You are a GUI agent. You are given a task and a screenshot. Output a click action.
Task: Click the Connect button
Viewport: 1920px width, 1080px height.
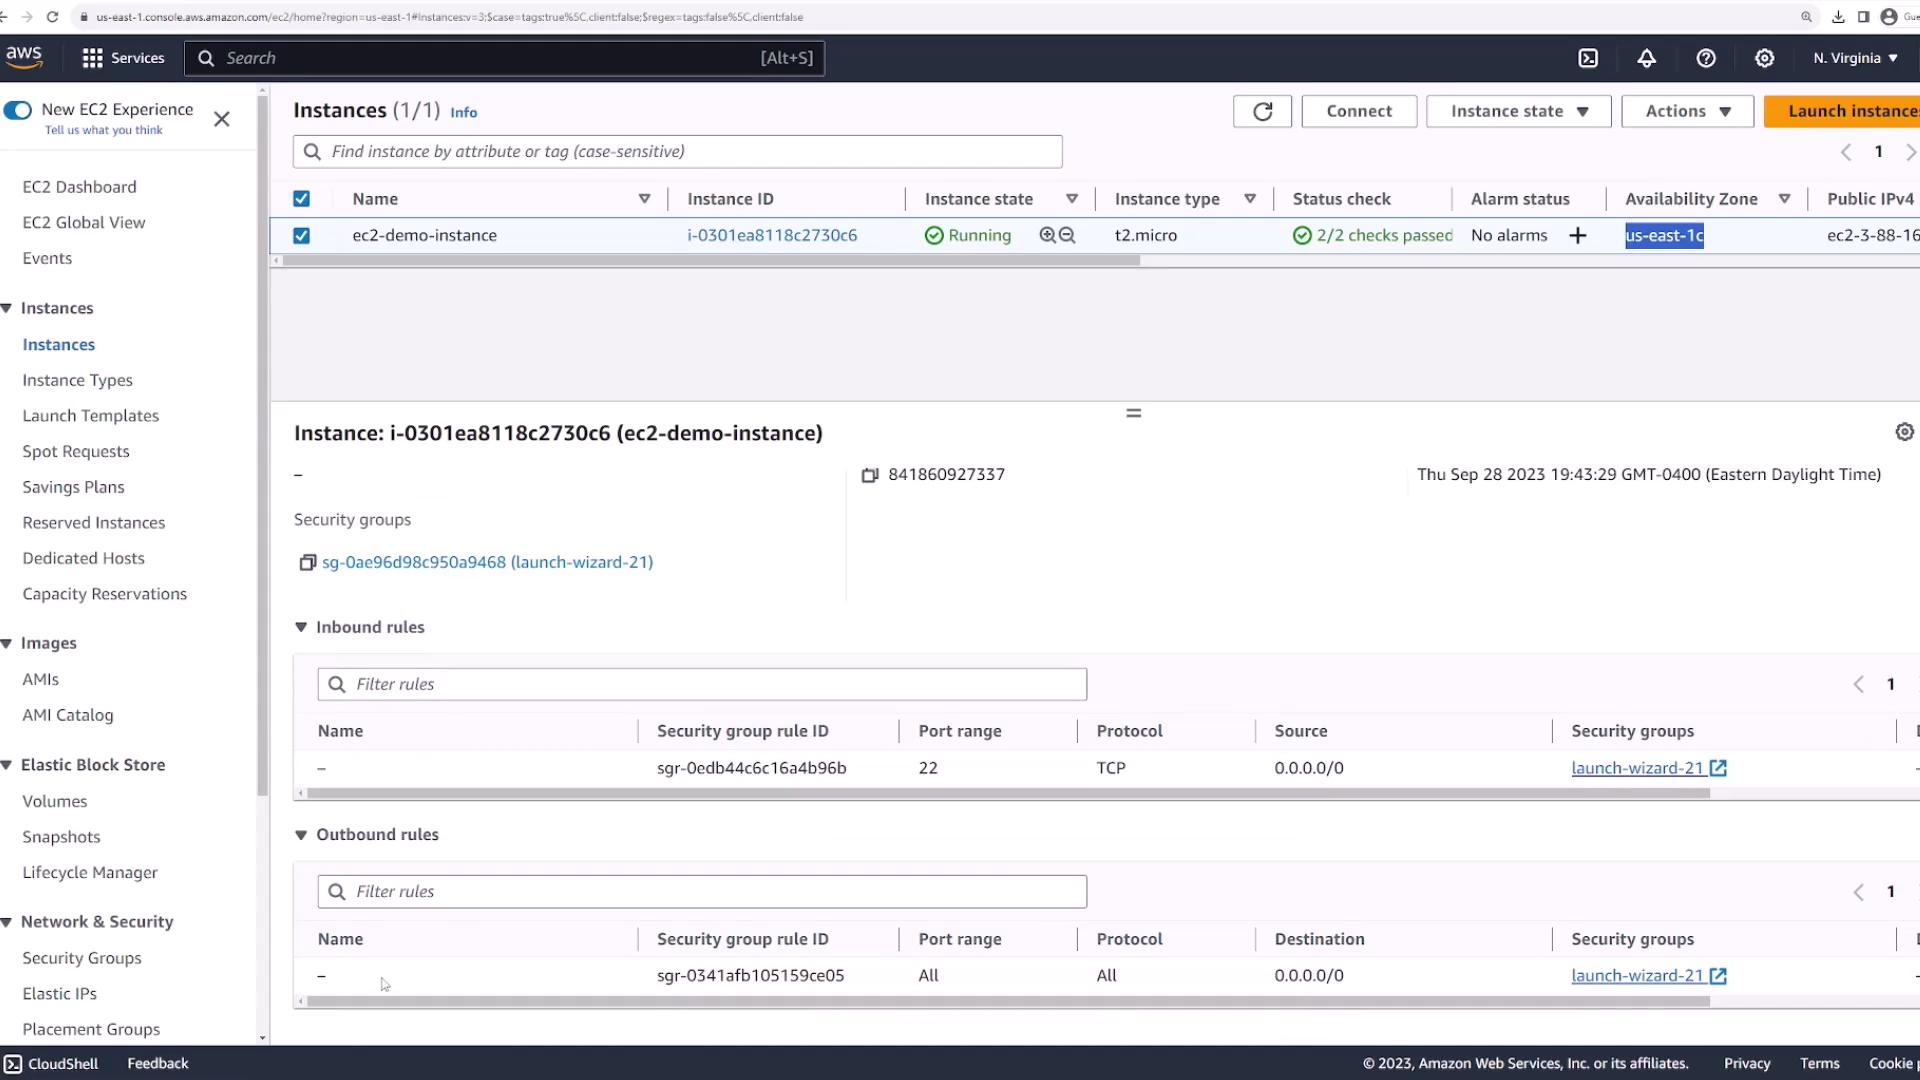[1358, 111]
